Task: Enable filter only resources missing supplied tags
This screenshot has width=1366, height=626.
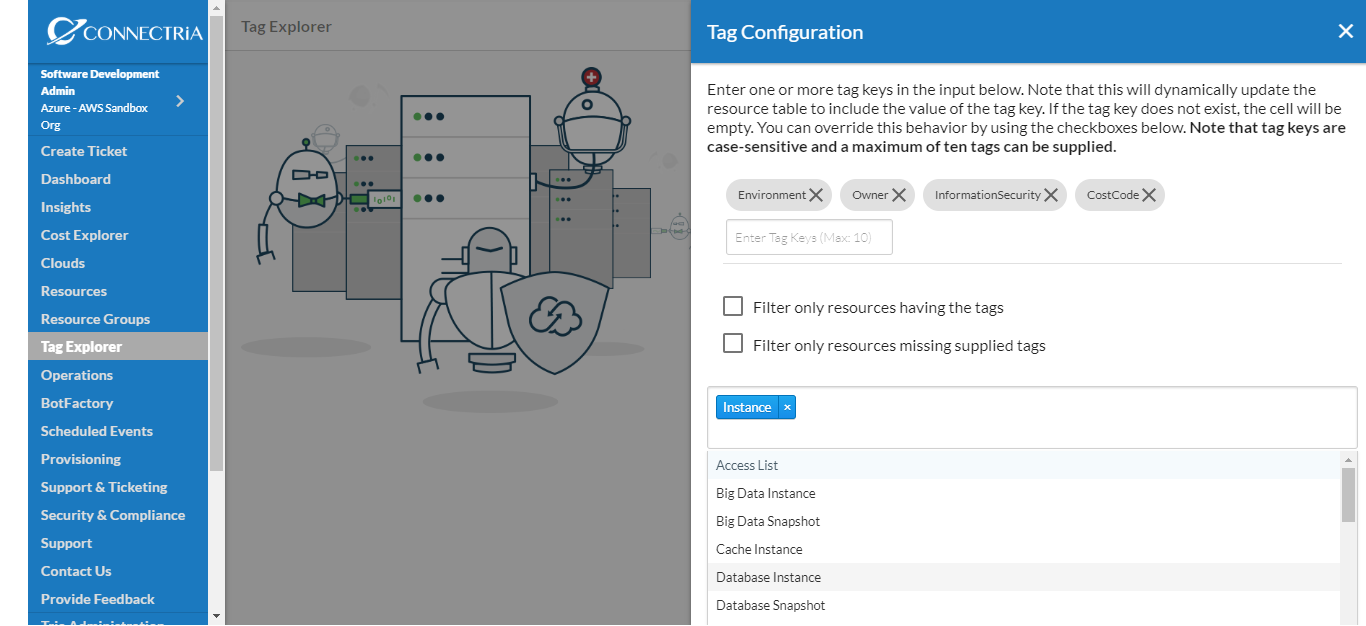Action: pyautogui.click(x=733, y=344)
